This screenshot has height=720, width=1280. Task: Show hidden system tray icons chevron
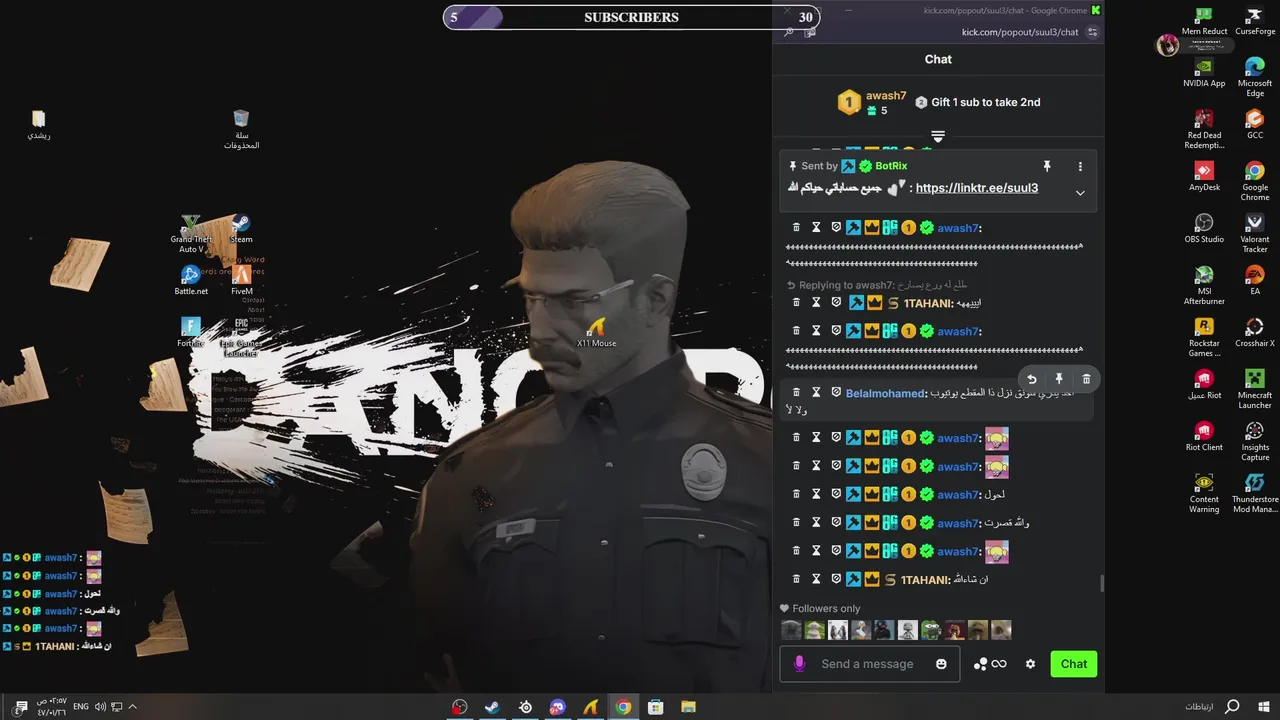click(132, 707)
